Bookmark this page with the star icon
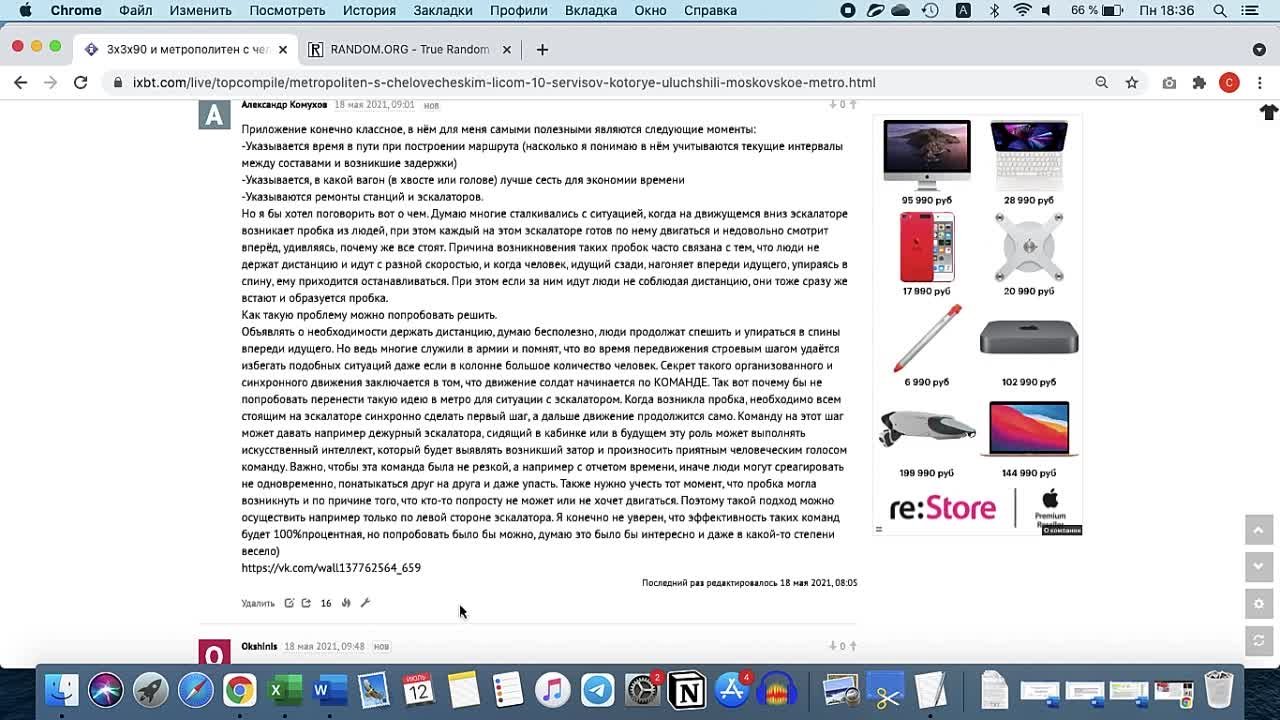The height and width of the screenshot is (720, 1280). click(x=1132, y=83)
